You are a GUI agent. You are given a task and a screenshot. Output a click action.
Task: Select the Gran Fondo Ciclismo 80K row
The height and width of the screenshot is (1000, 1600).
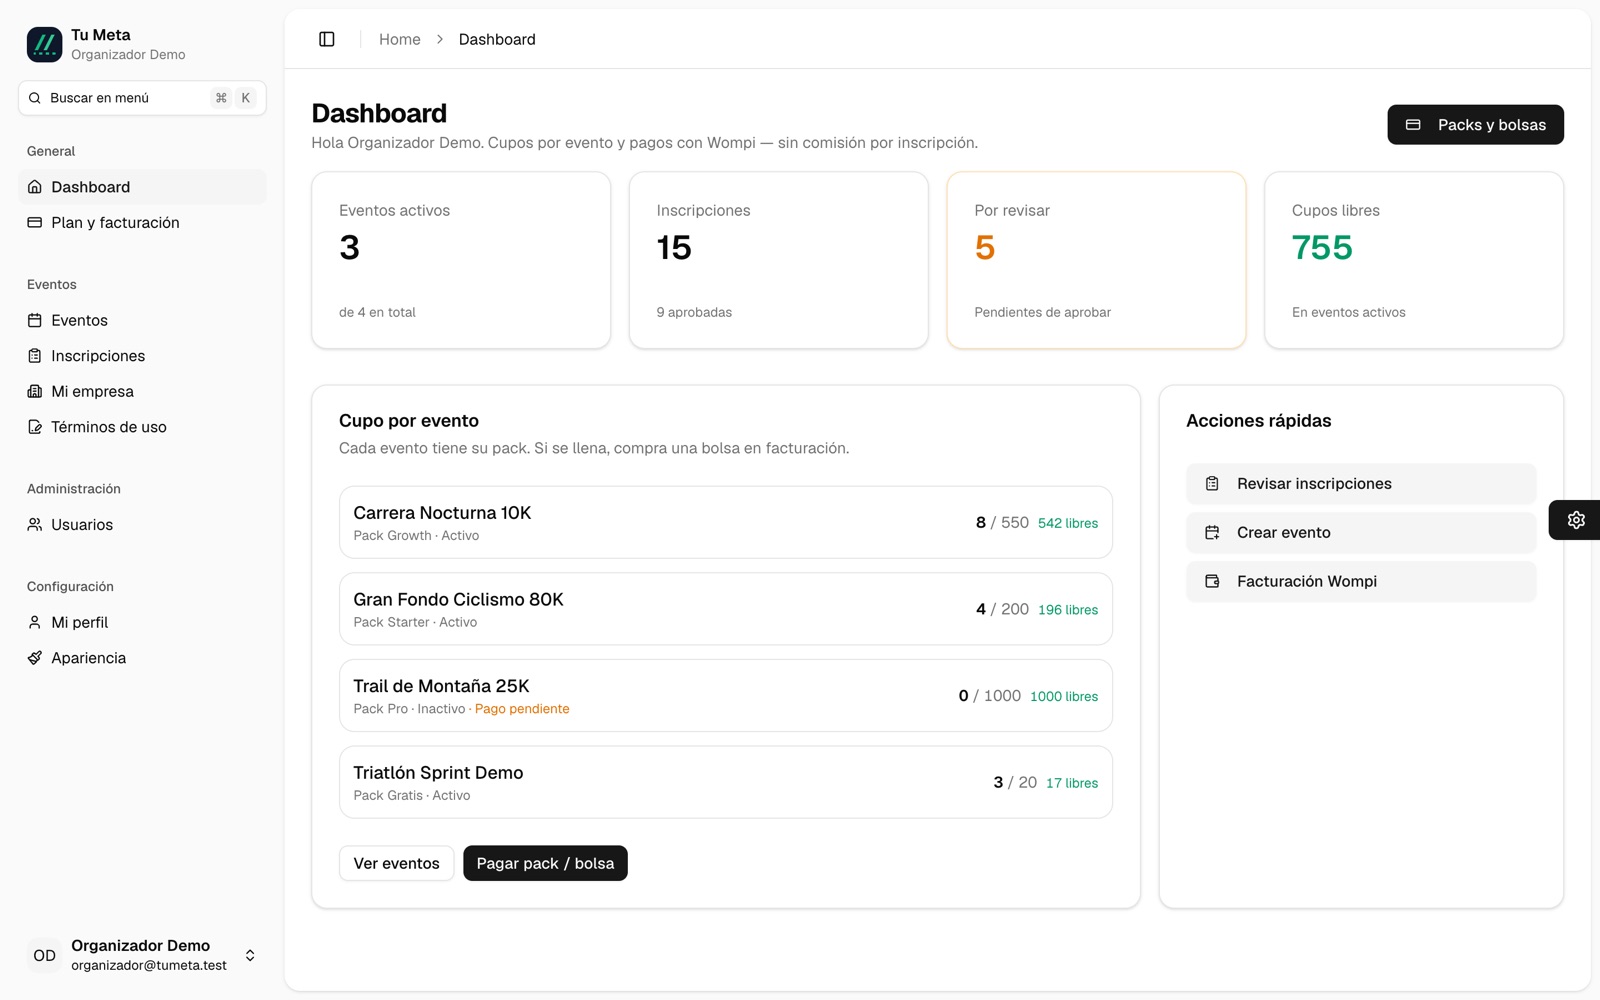point(726,609)
